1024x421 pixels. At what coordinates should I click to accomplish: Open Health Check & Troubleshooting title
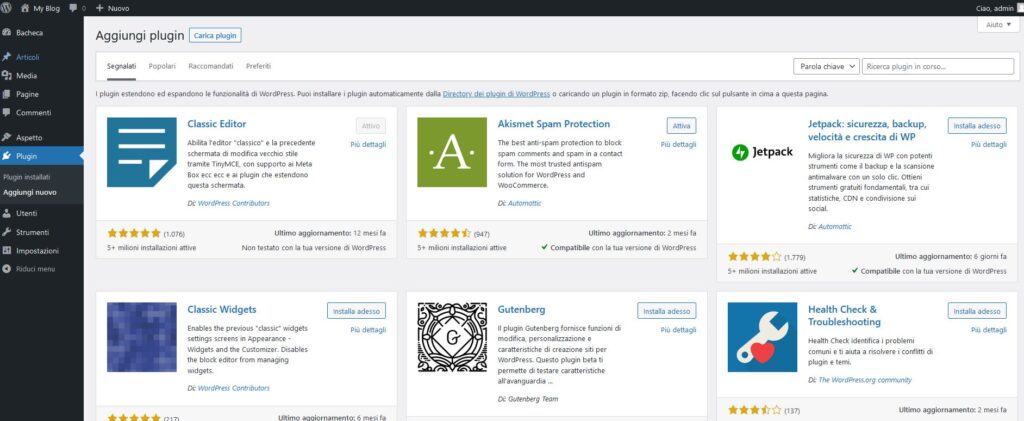click(844, 316)
